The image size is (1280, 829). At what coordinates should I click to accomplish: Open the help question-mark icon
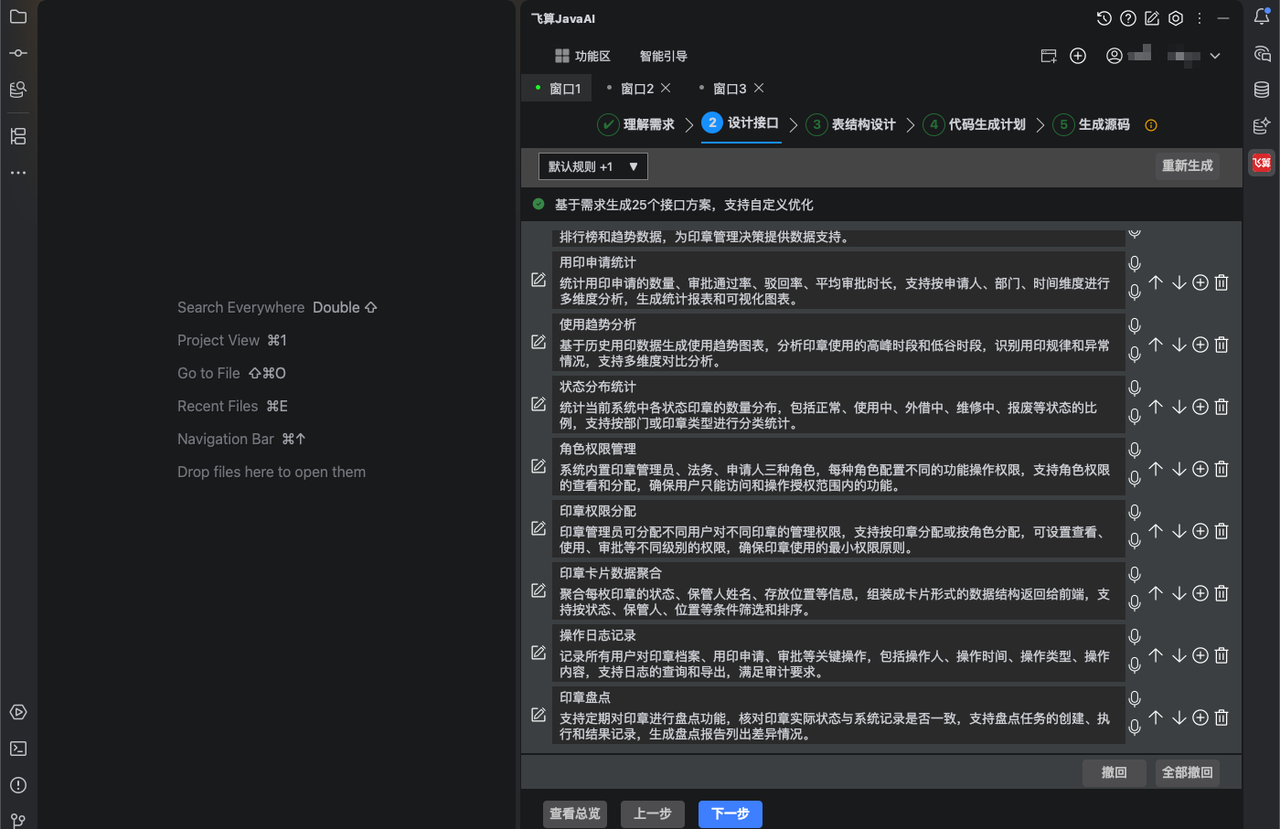coord(1128,18)
